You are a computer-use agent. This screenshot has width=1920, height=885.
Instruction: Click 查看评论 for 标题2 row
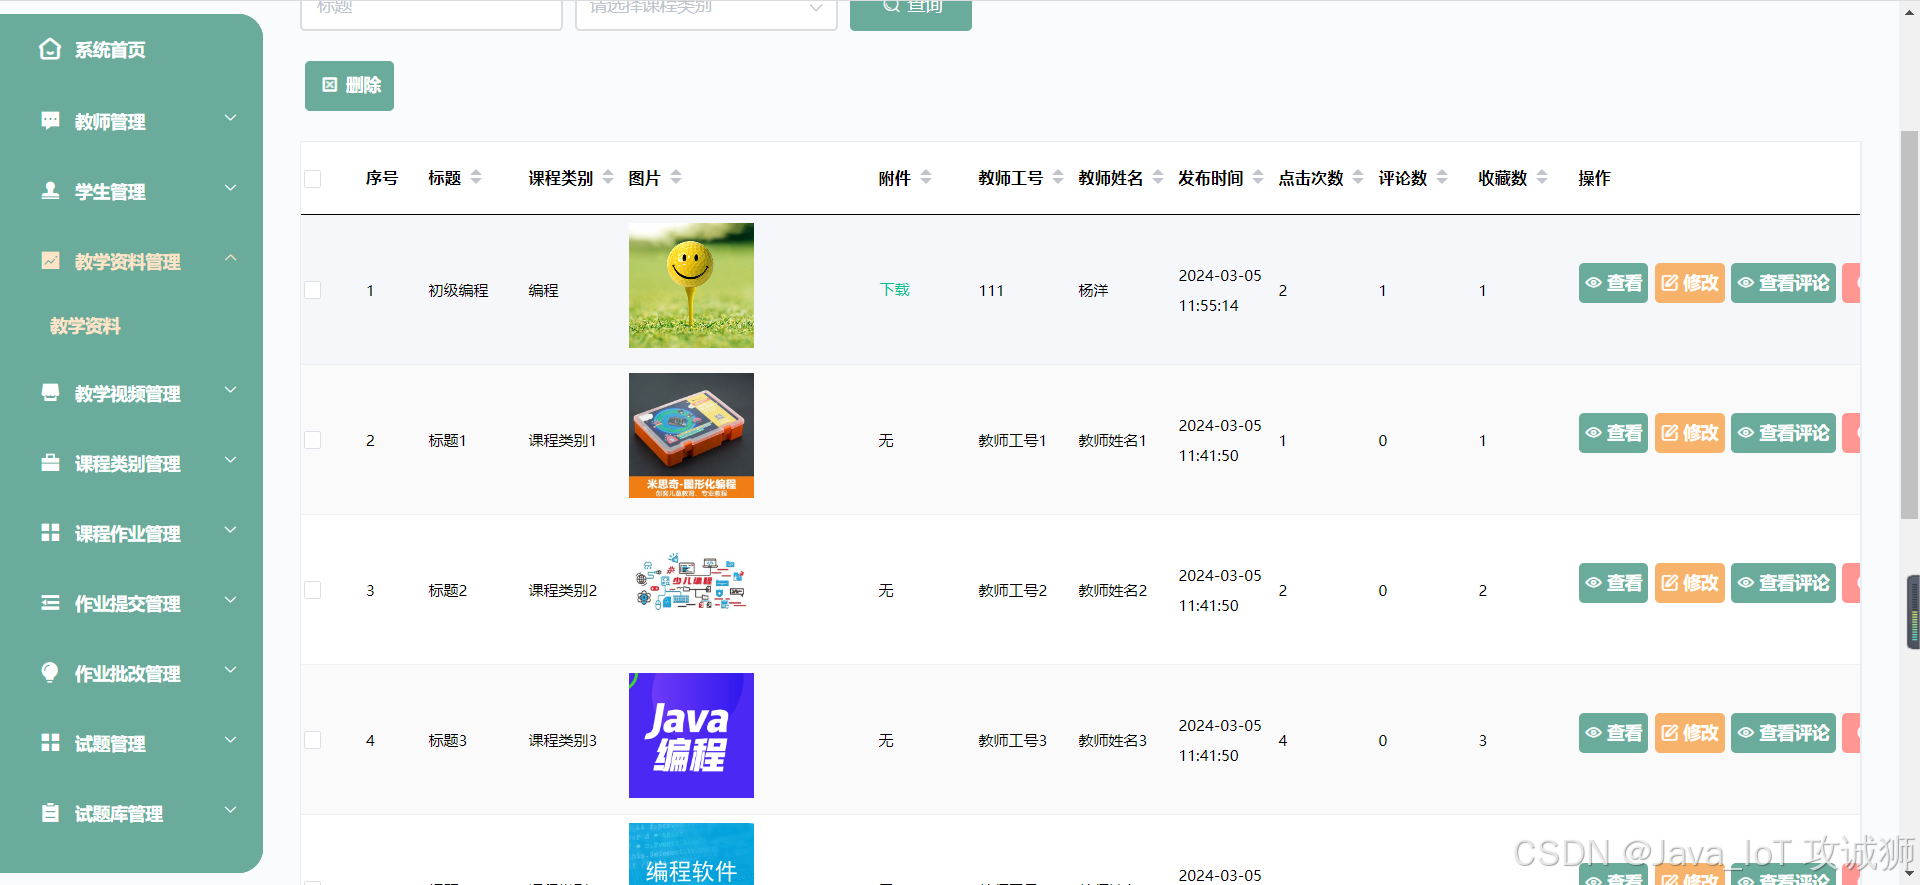(1783, 583)
